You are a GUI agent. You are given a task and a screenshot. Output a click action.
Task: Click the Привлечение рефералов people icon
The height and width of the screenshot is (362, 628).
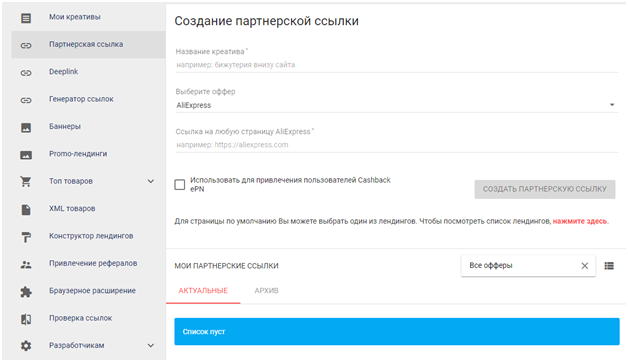pyautogui.click(x=26, y=264)
